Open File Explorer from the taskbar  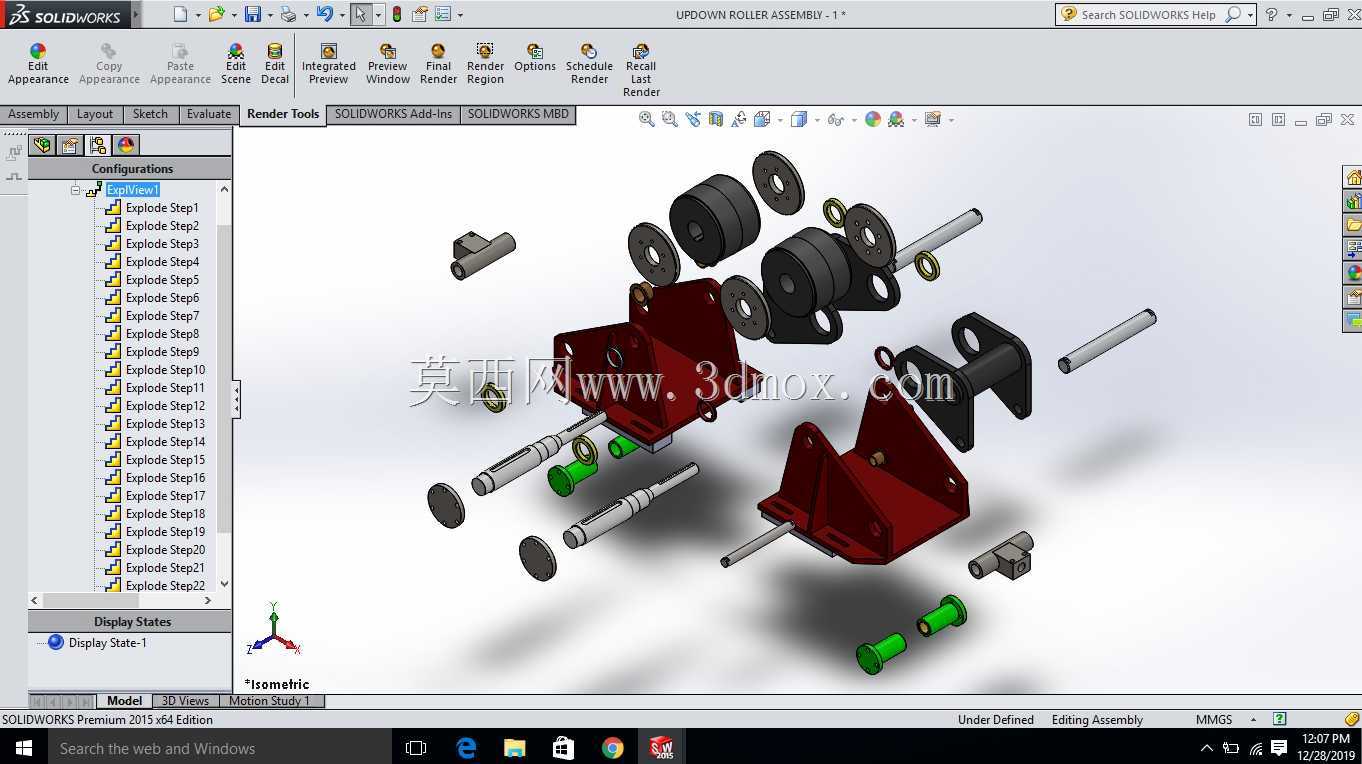(515, 748)
